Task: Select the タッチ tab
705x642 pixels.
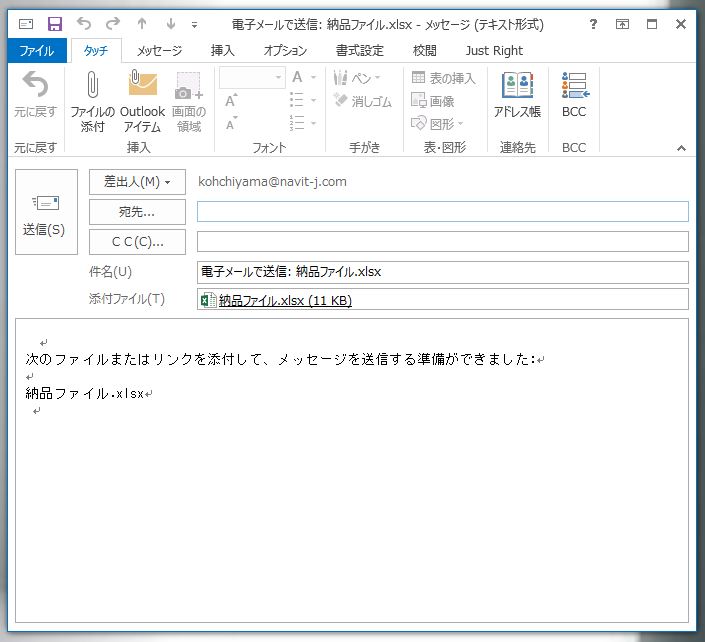Action: (x=96, y=50)
